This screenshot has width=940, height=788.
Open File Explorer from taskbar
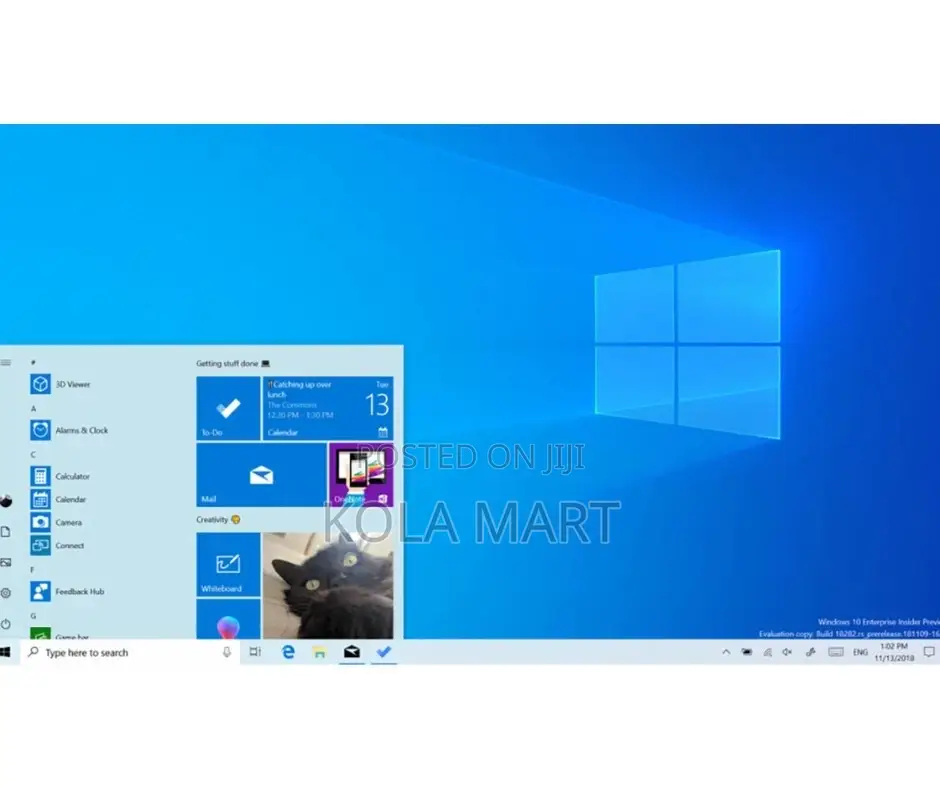[x=320, y=652]
